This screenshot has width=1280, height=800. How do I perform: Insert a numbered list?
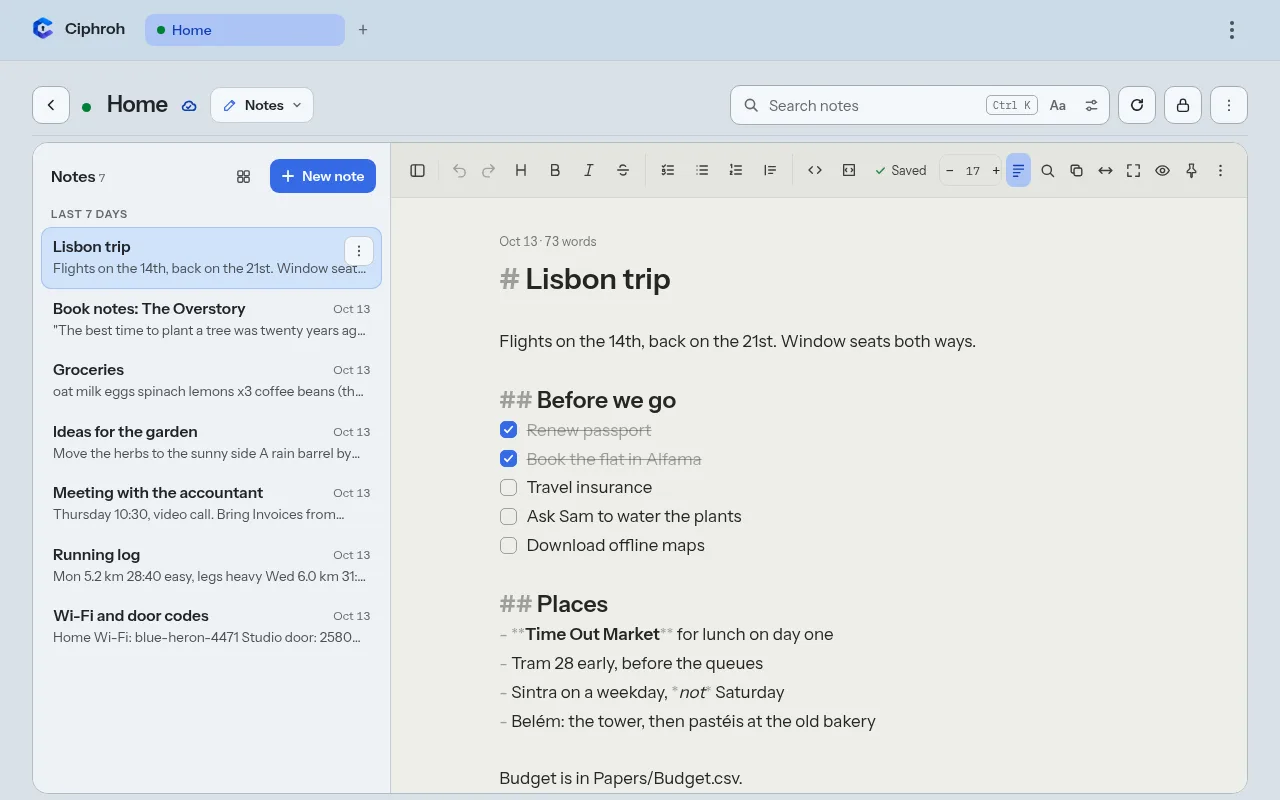point(736,171)
